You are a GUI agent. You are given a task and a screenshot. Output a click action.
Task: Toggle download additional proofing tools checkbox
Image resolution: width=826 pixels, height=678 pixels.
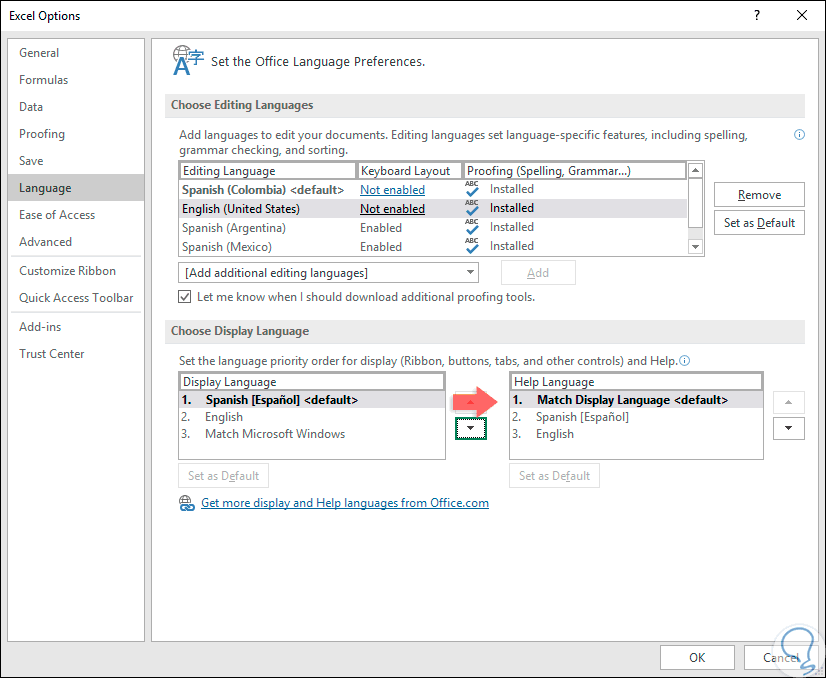tap(184, 297)
